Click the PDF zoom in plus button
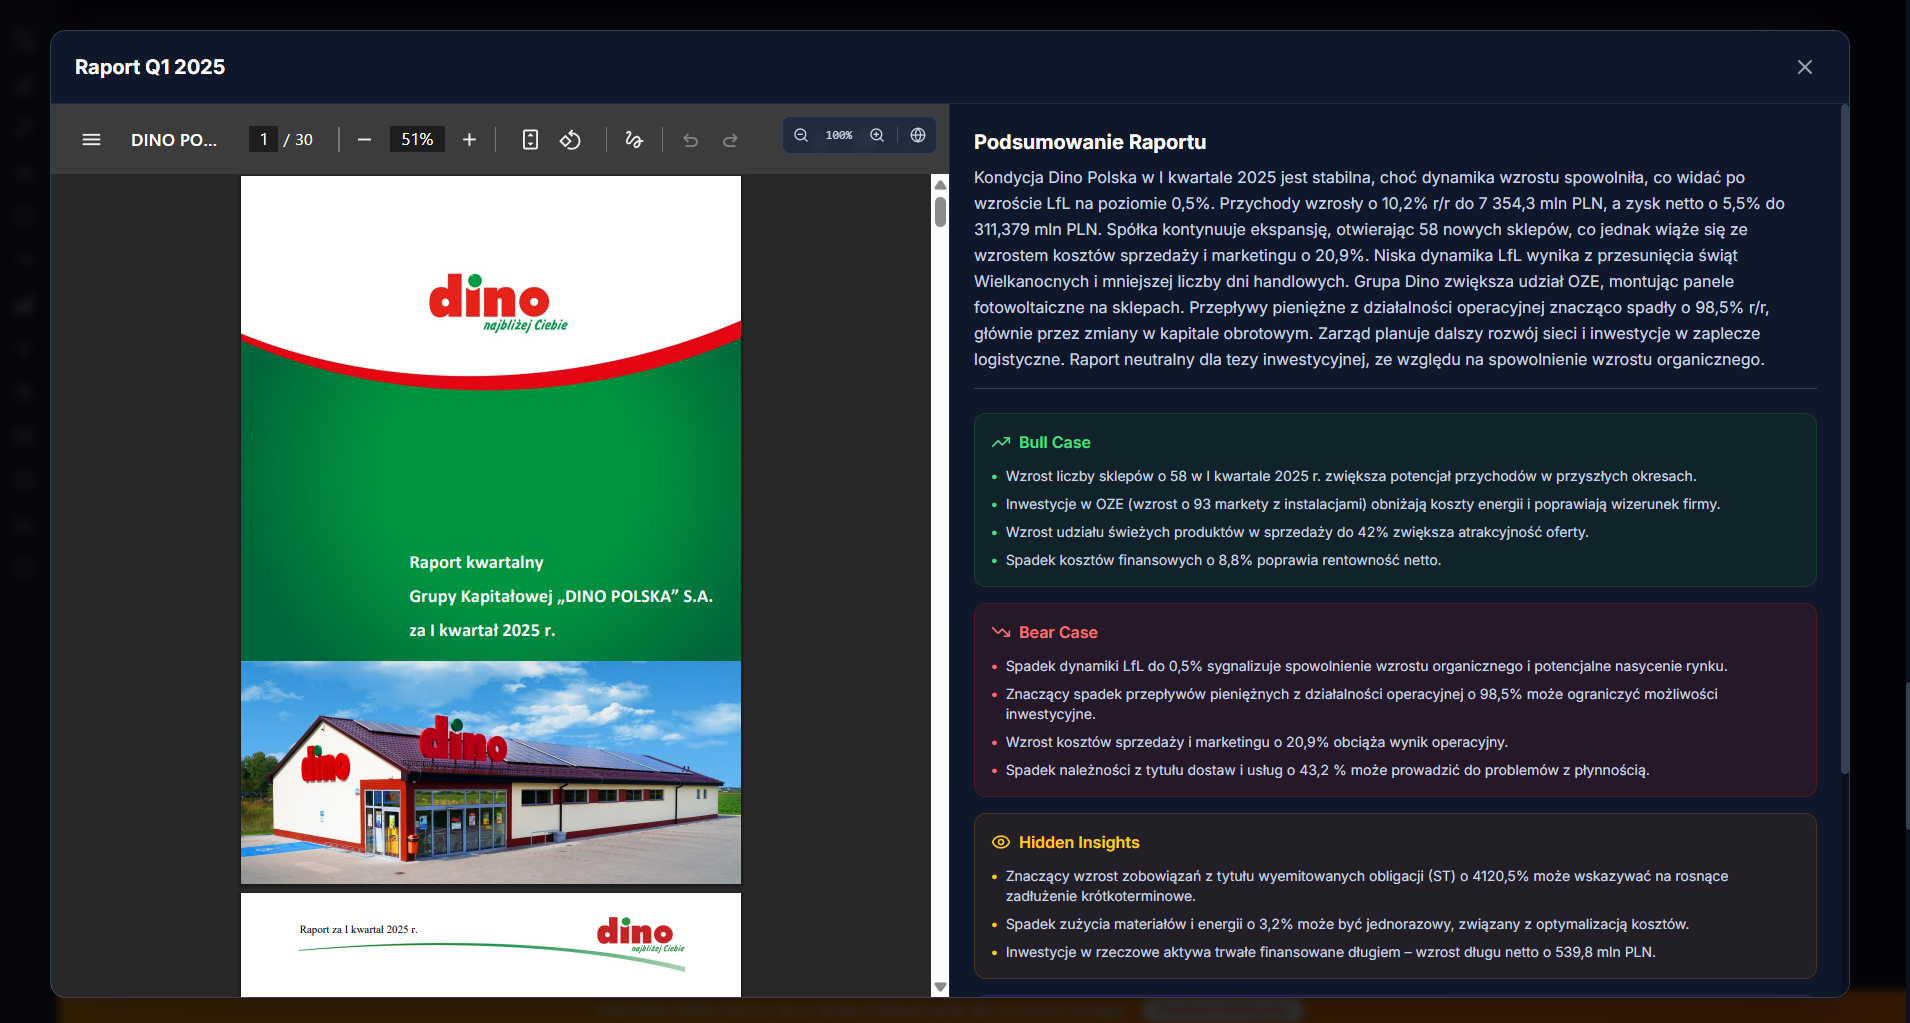1910x1023 pixels. (x=469, y=140)
